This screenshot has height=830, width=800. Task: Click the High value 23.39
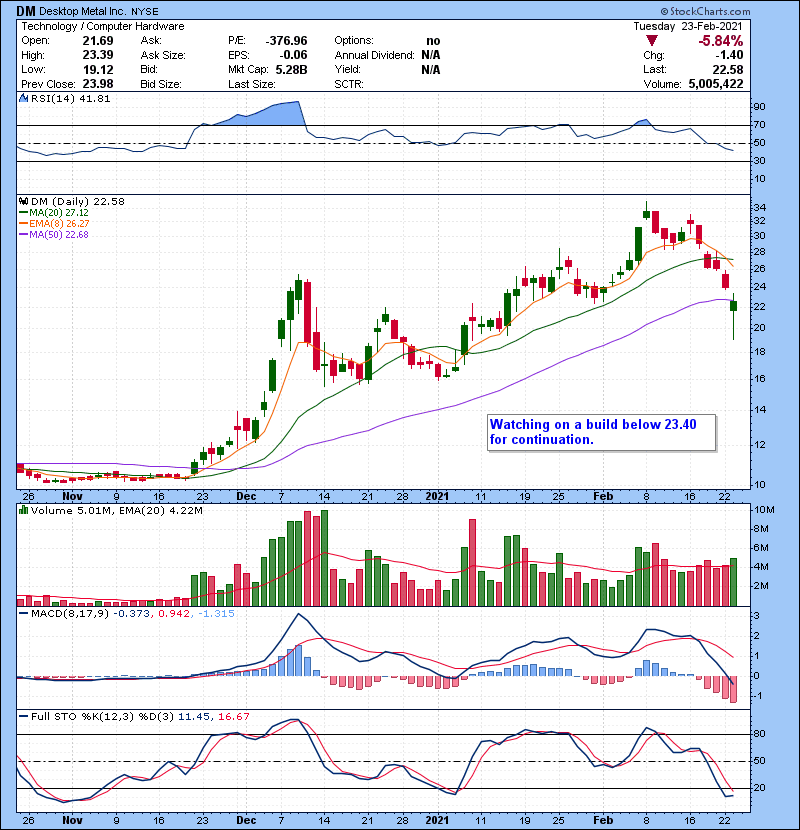click(97, 55)
